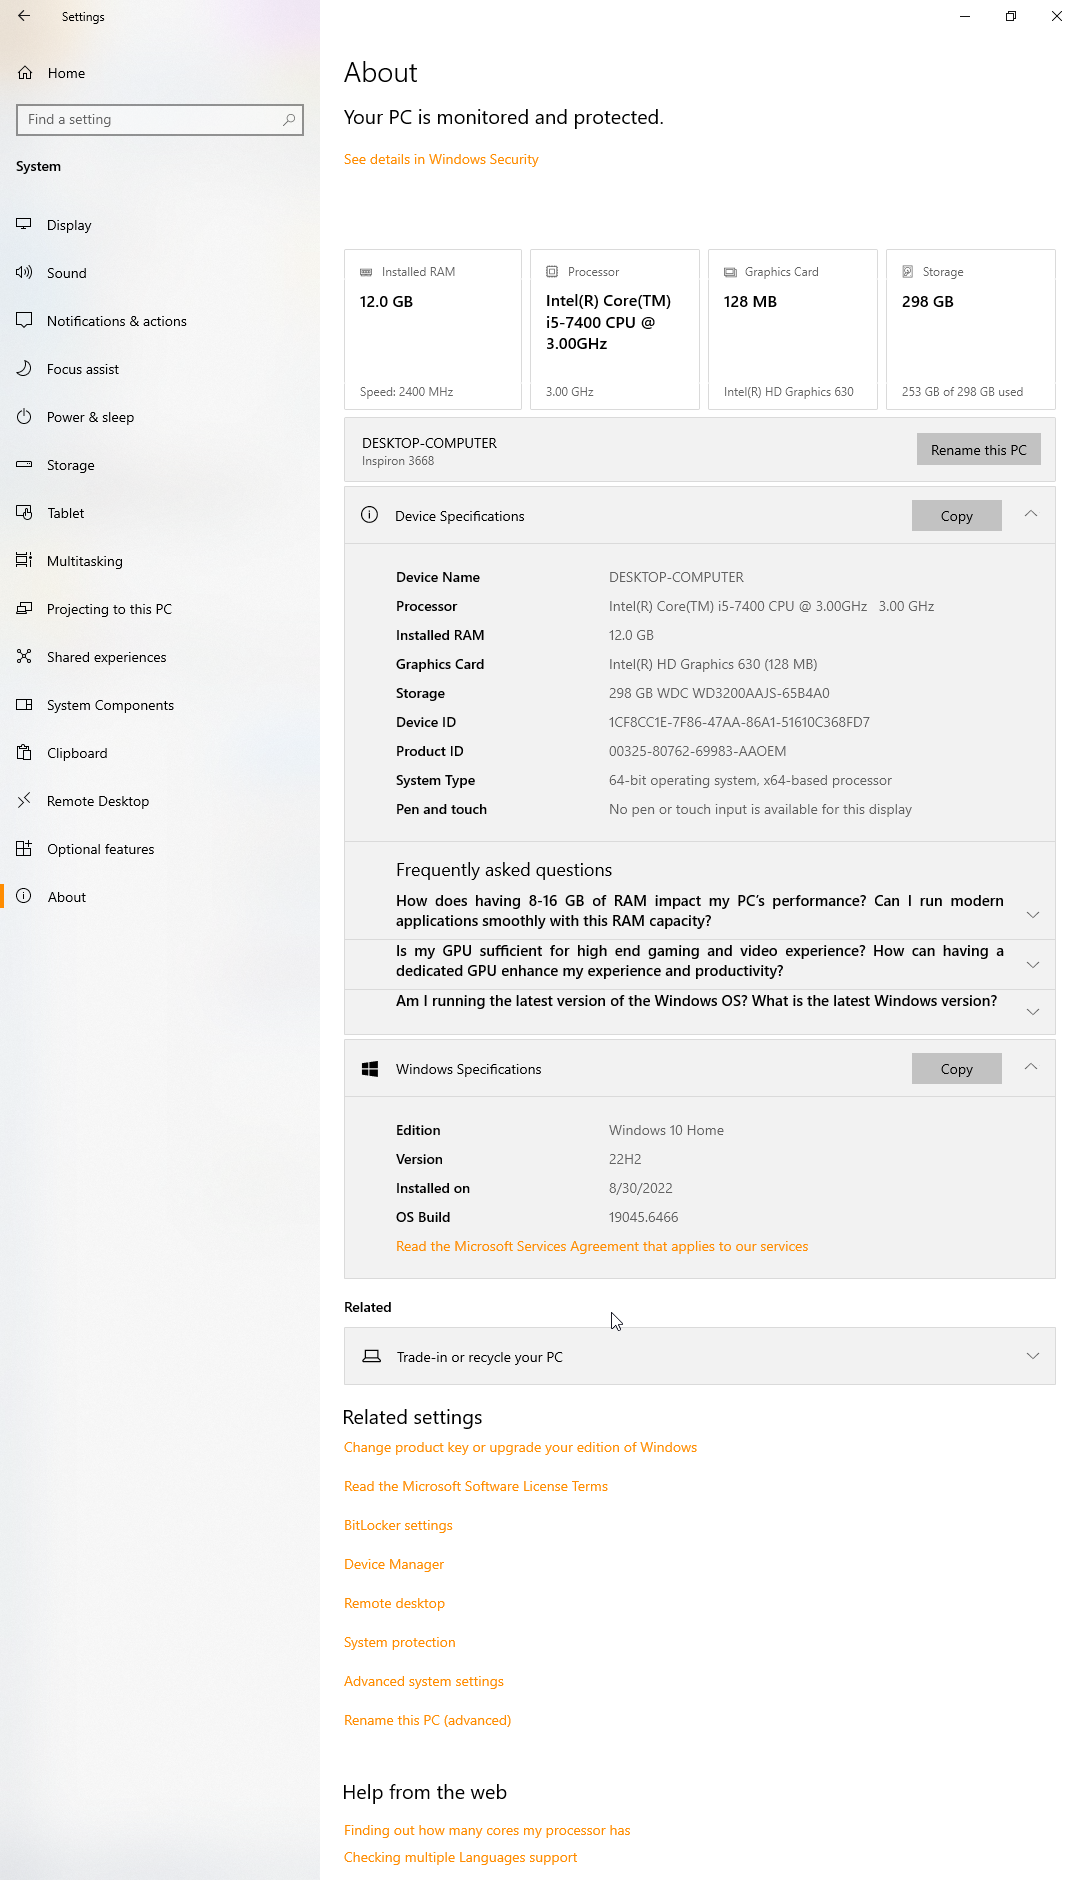This screenshot has width=1080, height=1880.
Task: Open See details in Windows Security
Action: click(441, 159)
